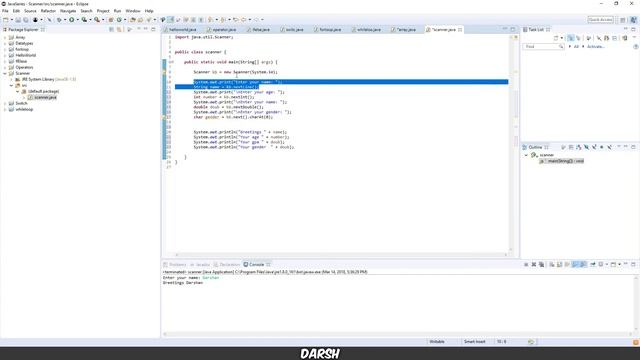
Task: Collapse the src folder node
Action: coord(11,85)
